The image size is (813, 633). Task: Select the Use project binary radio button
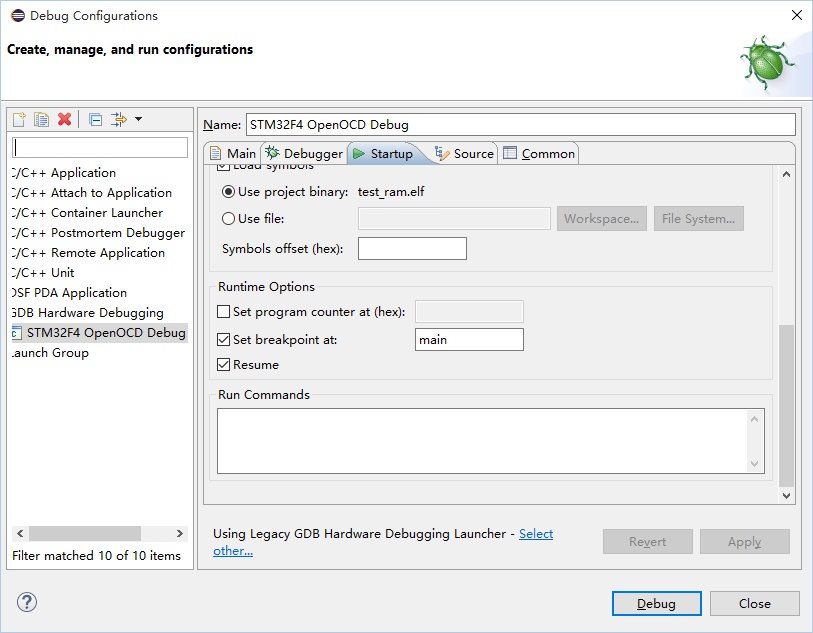tap(228, 192)
